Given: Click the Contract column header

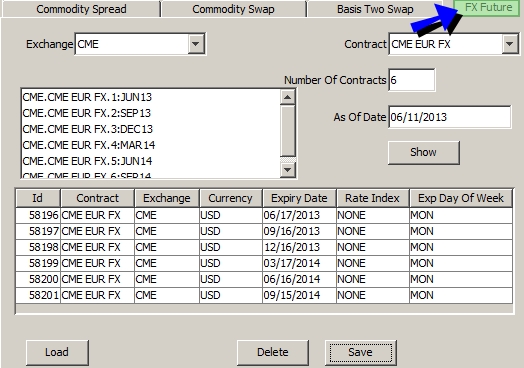Looking at the screenshot, I should pos(98,198).
